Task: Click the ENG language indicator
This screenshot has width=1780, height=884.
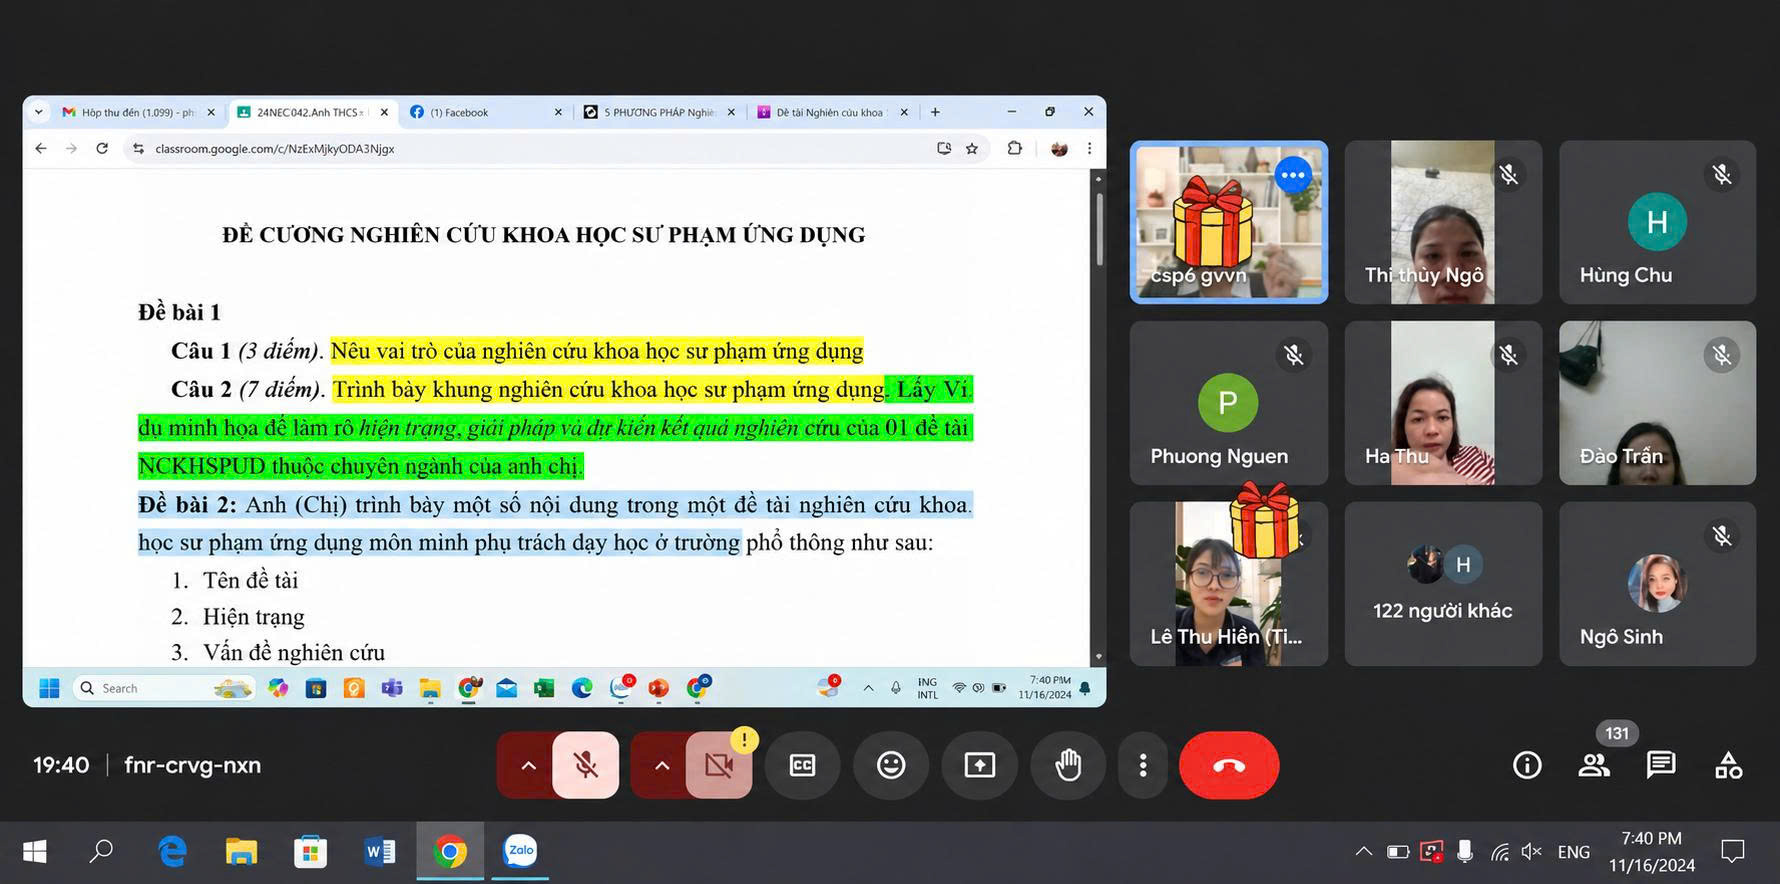Action: pyautogui.click(x=1573, y=852)
